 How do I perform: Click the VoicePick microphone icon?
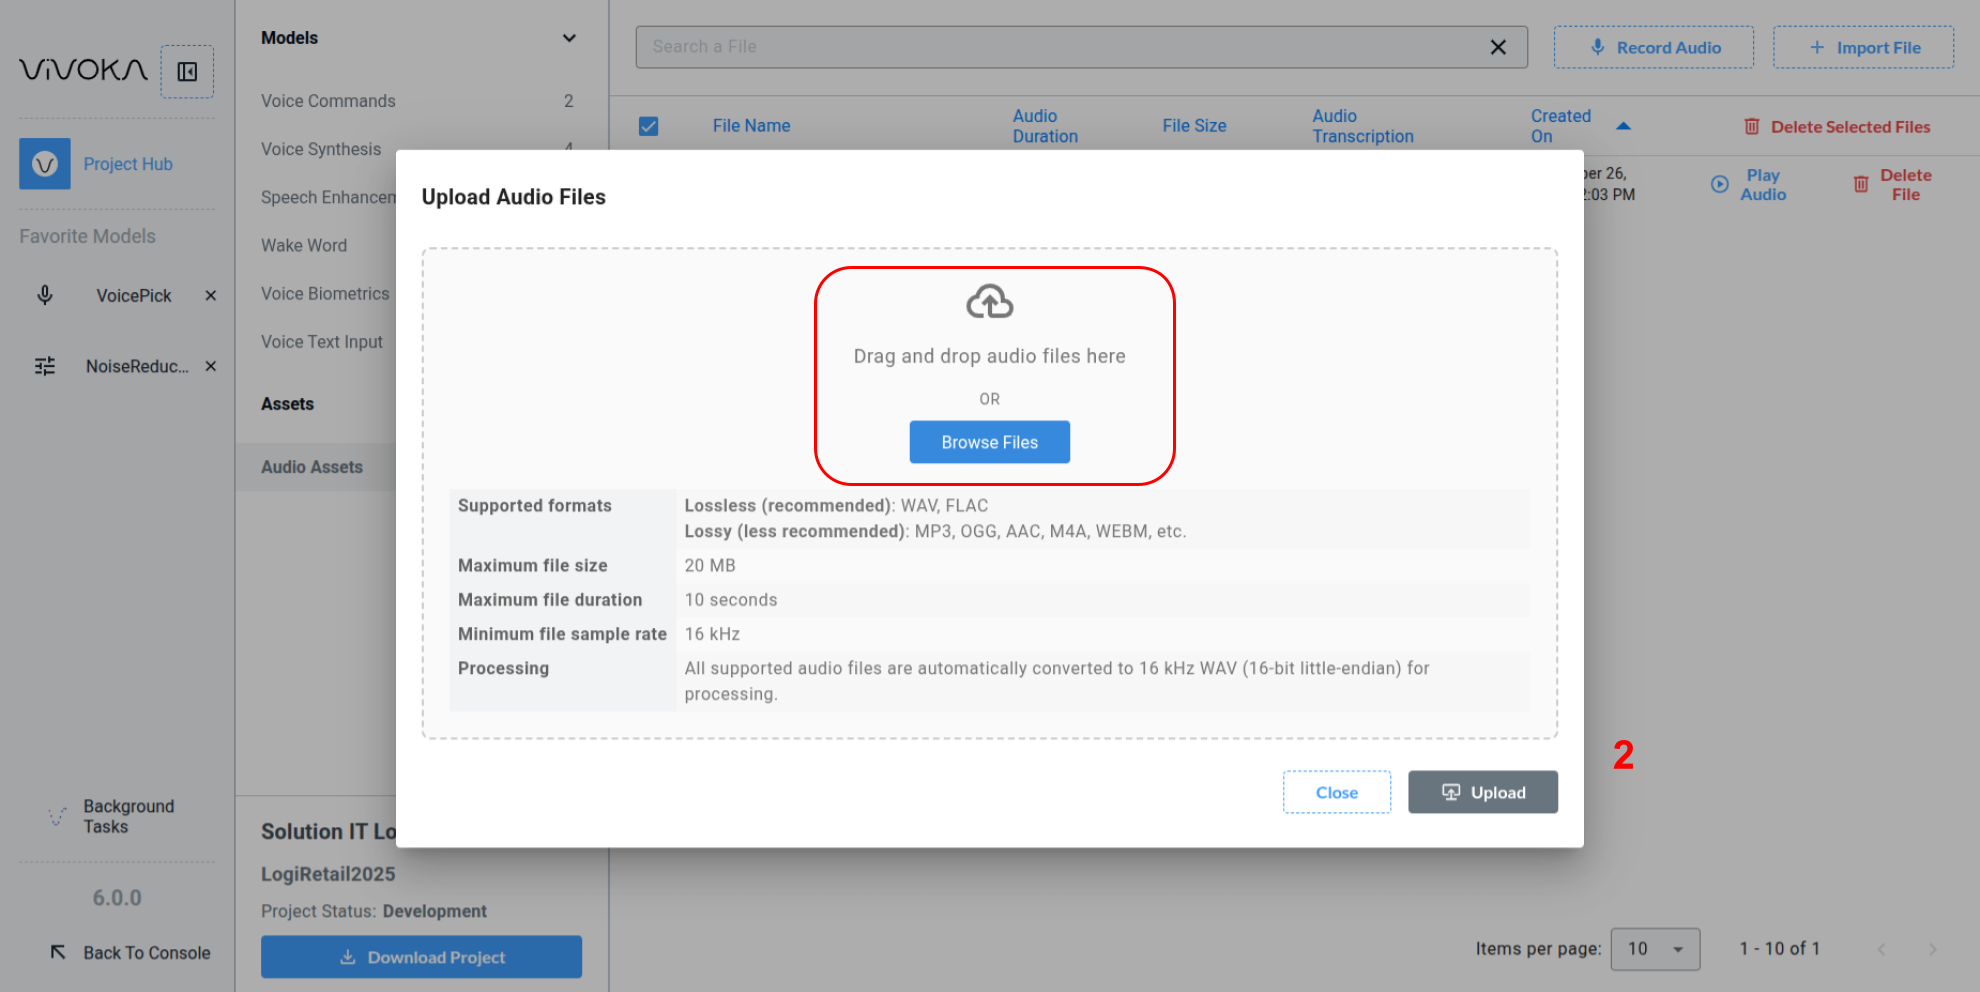45,295
